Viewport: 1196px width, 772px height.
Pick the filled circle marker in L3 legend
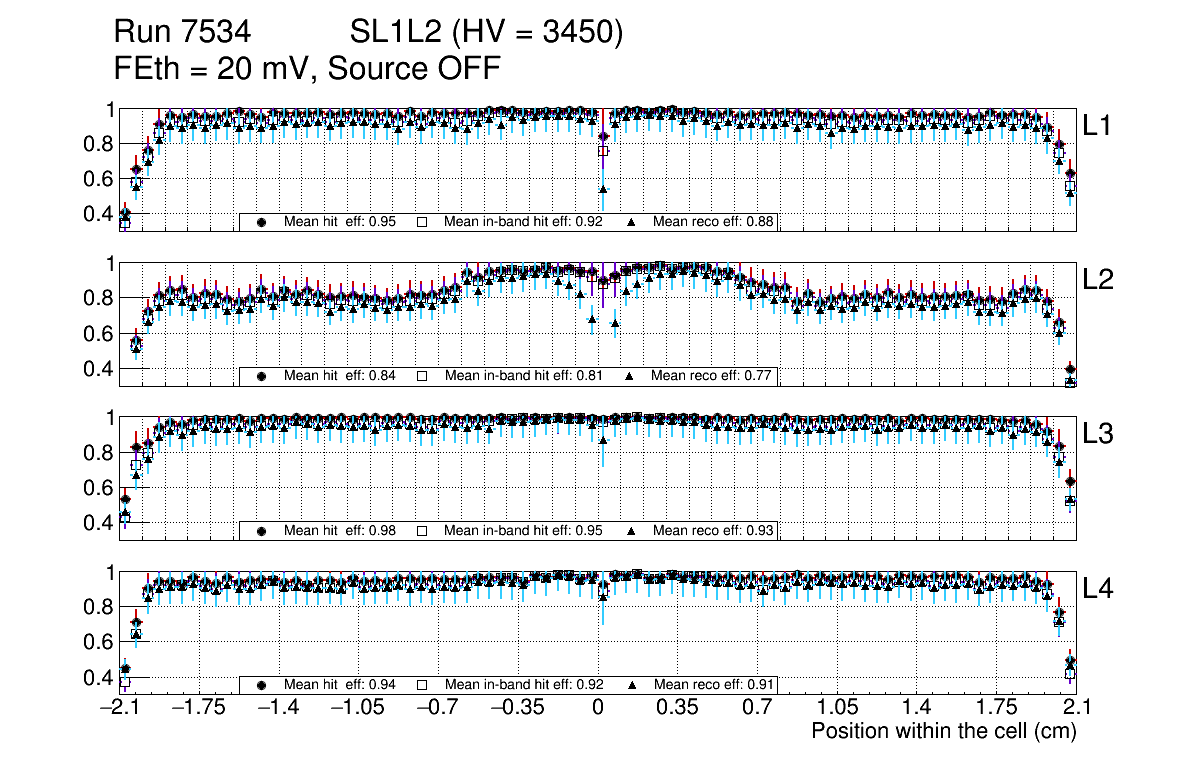coord(262,531)
